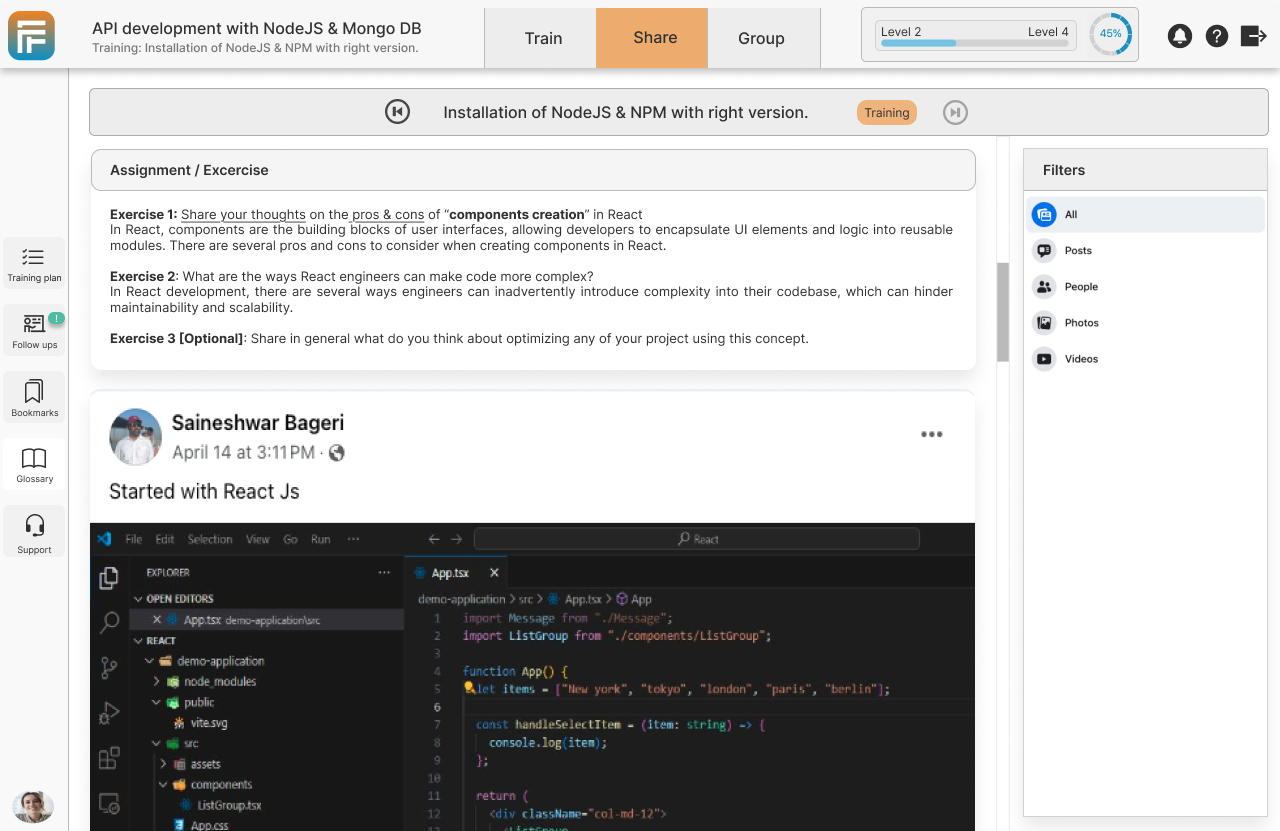The height and width of the screenshot is (831, 1280).
Task: Switch to the Group tab
Action: coord(761,38)
